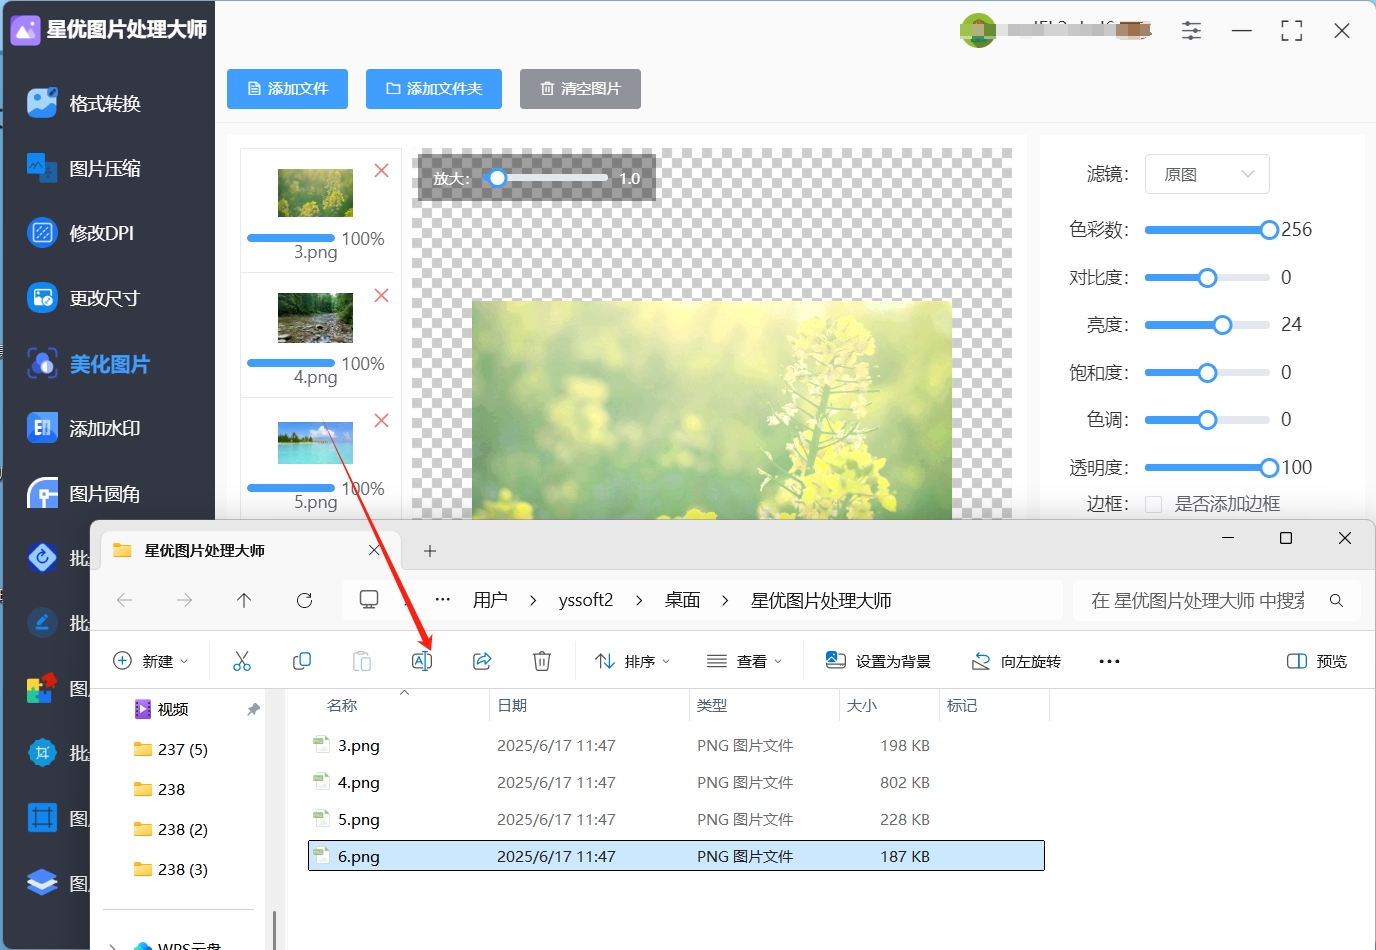This screenshot has height=950, width=1376.
Task: Show hidden path items via address bar ellipsis
Action: (443, 600)
